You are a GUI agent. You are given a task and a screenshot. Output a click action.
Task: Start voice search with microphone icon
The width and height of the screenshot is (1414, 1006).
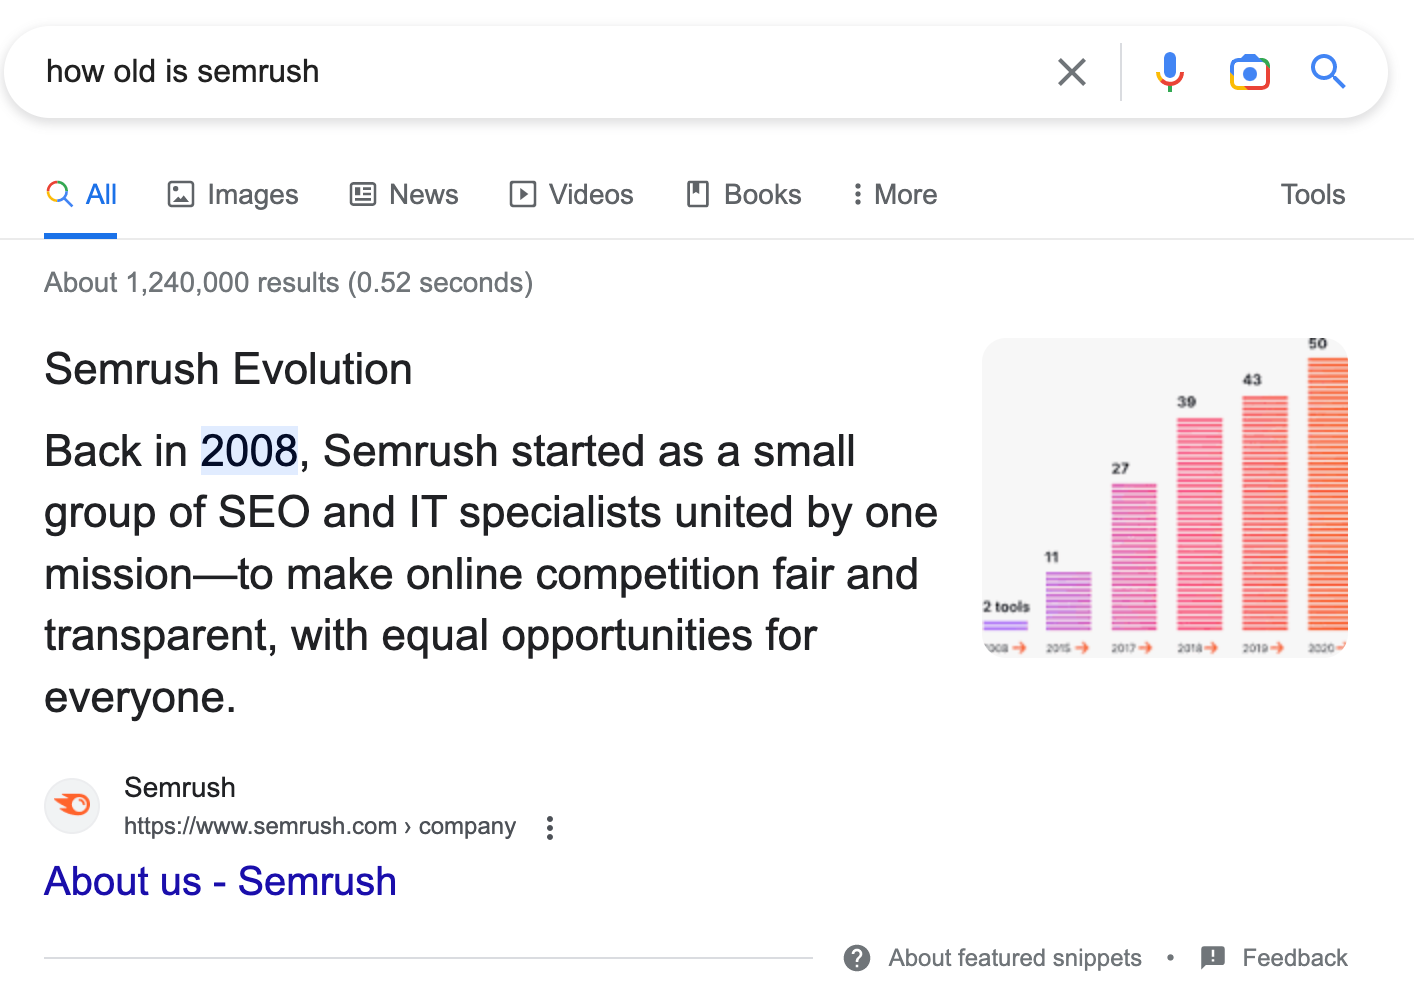(x=1169, y=72)
